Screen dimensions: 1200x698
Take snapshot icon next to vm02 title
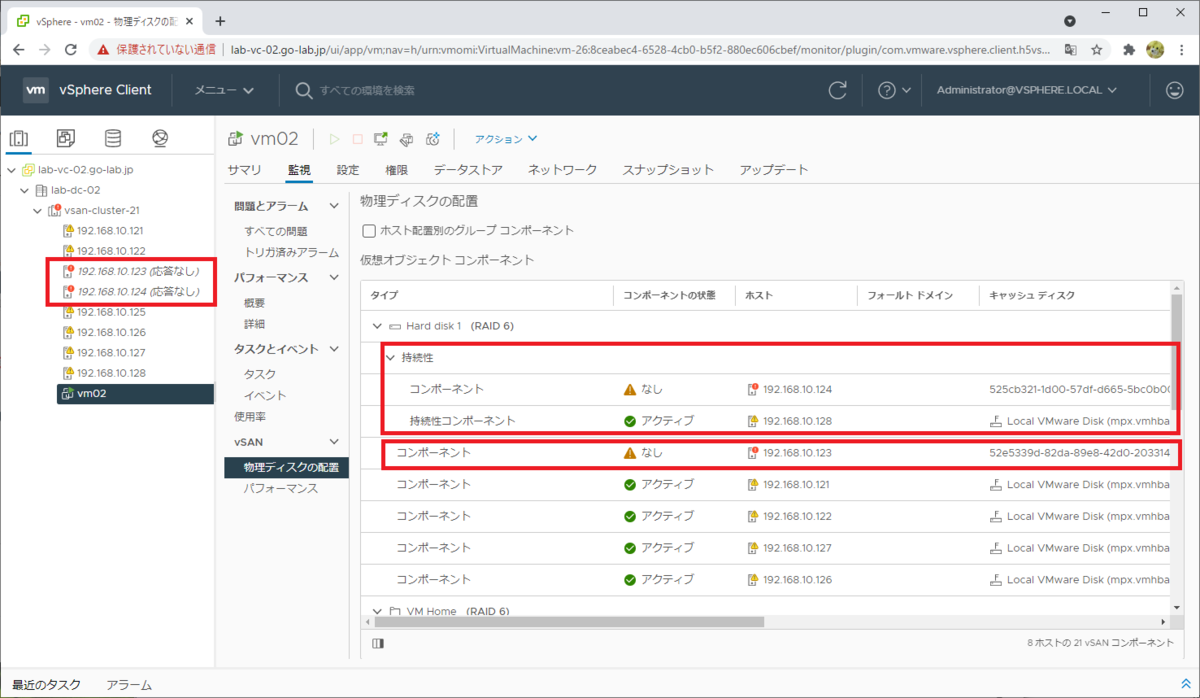(433, 139)
